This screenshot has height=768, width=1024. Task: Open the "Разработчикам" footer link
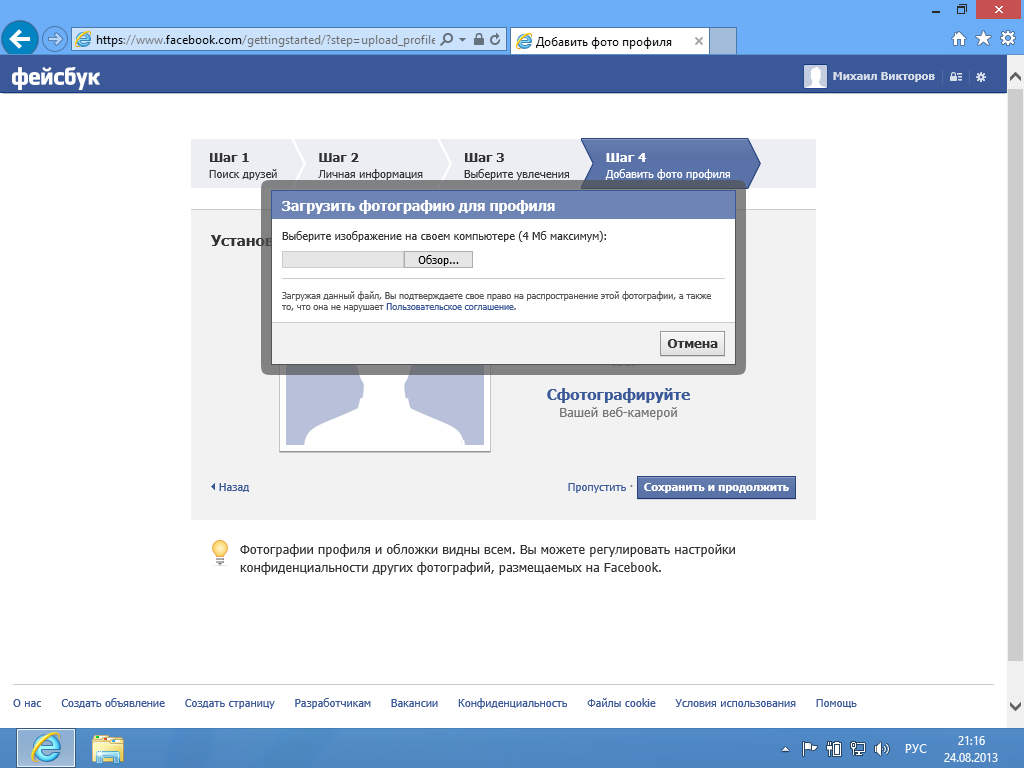pyautogui.click(x=332, y=703)
